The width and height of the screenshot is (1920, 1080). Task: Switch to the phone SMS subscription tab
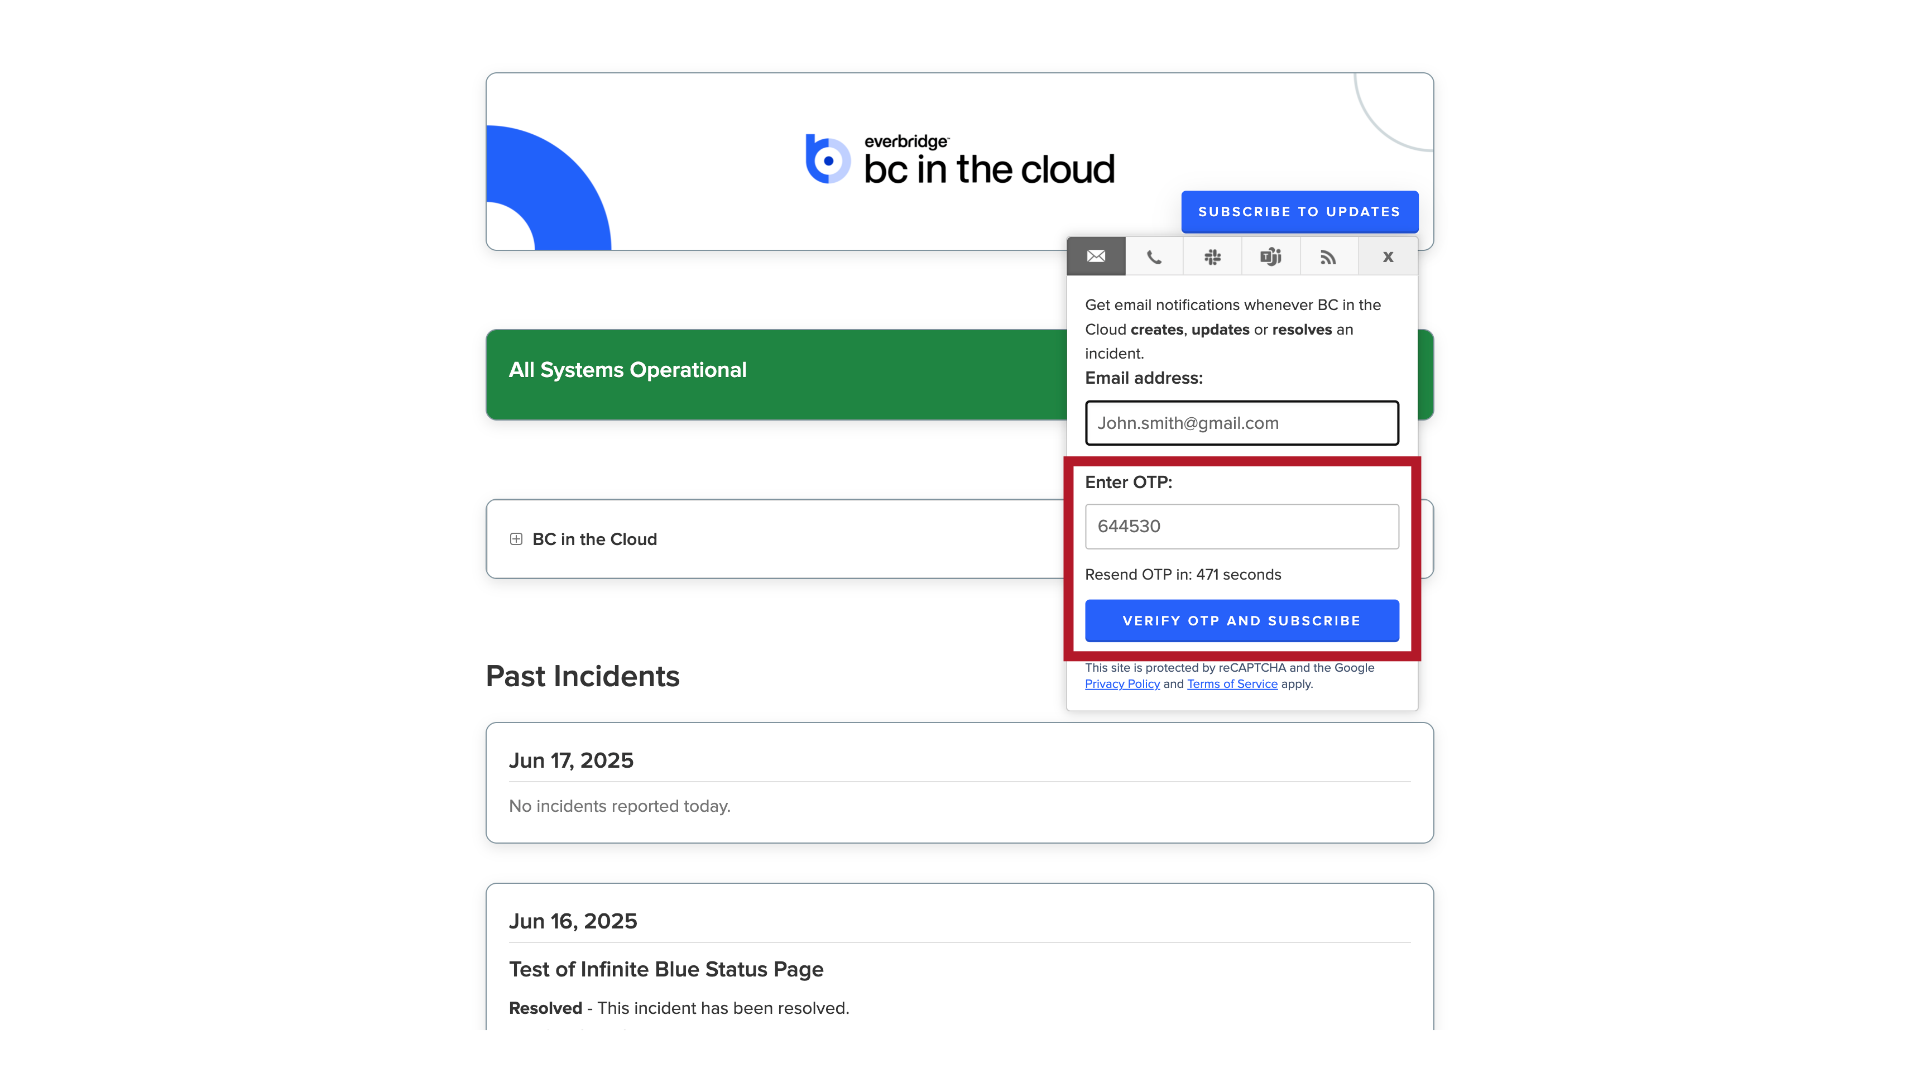(x=1154, y=257)
